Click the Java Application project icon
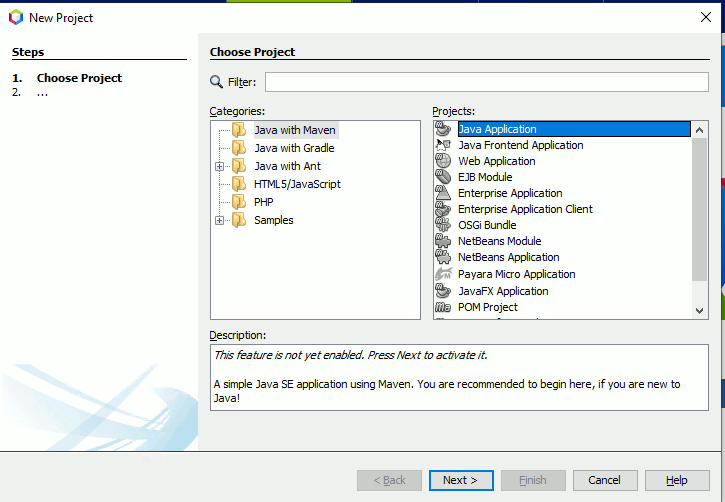Image resolution: width=725 pixels, height=502 pixels. point(443,129)
